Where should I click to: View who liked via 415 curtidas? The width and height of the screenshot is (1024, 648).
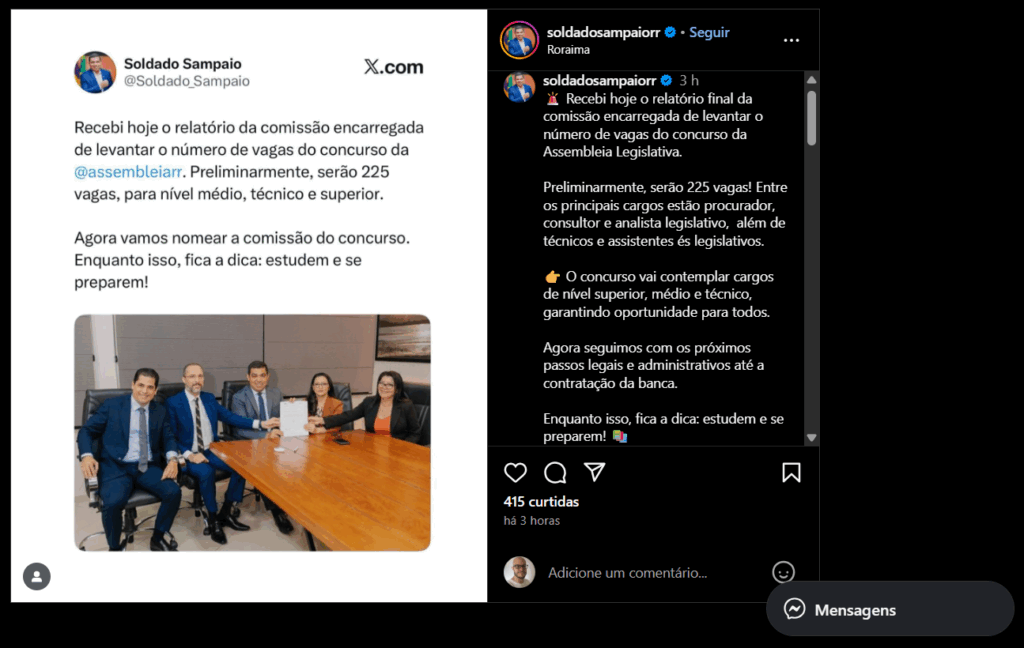click(x=541, y=502)
